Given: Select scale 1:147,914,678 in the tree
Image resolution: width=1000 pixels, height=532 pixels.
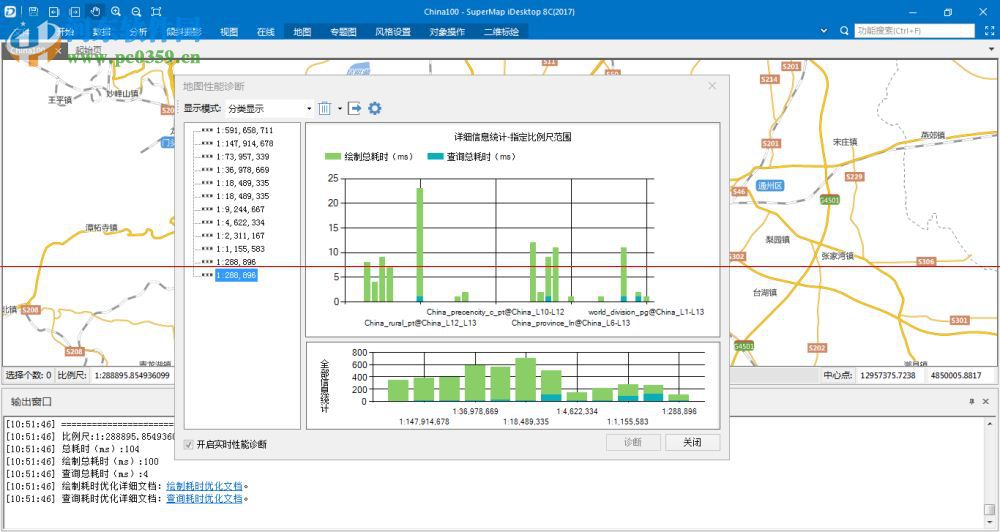Looking at the screenshot, I should click(244, 144).
